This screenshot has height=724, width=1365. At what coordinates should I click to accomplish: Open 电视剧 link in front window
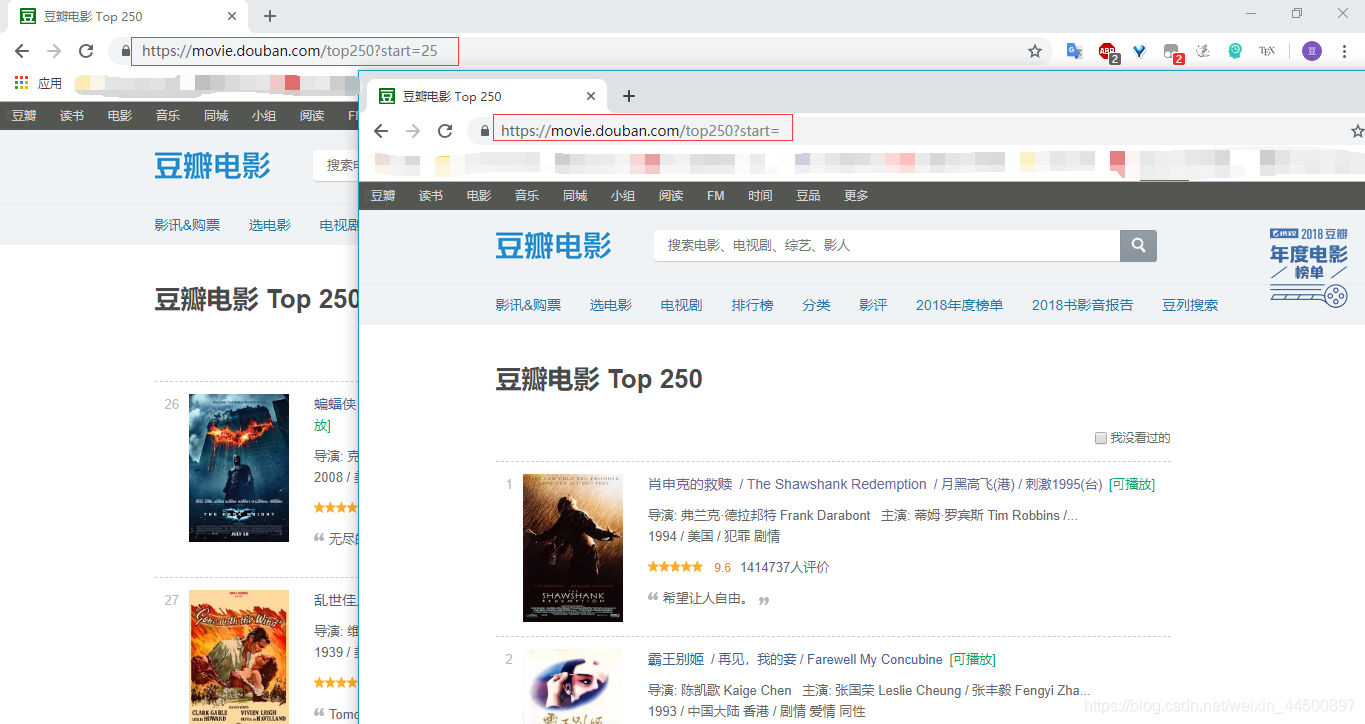coord(681,305)
